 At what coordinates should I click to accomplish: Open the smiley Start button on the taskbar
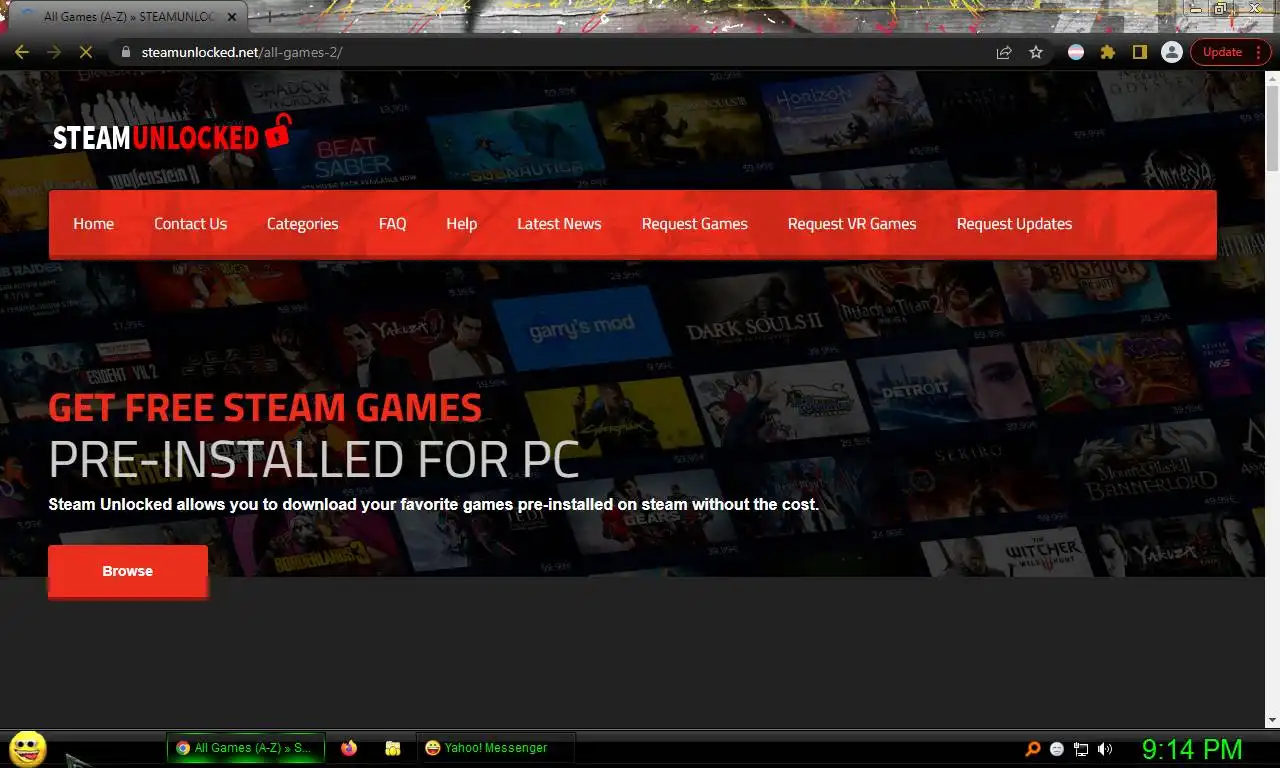(x=27, y=748)
